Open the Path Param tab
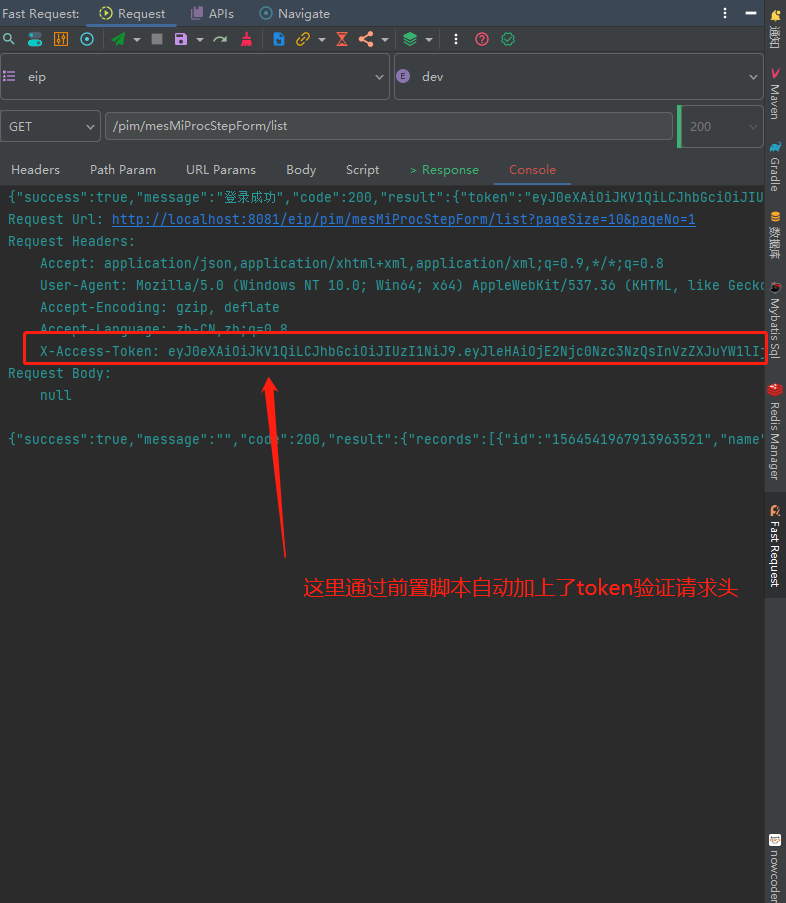This screenshot has width=786, height=903. (x=123, y=170)
